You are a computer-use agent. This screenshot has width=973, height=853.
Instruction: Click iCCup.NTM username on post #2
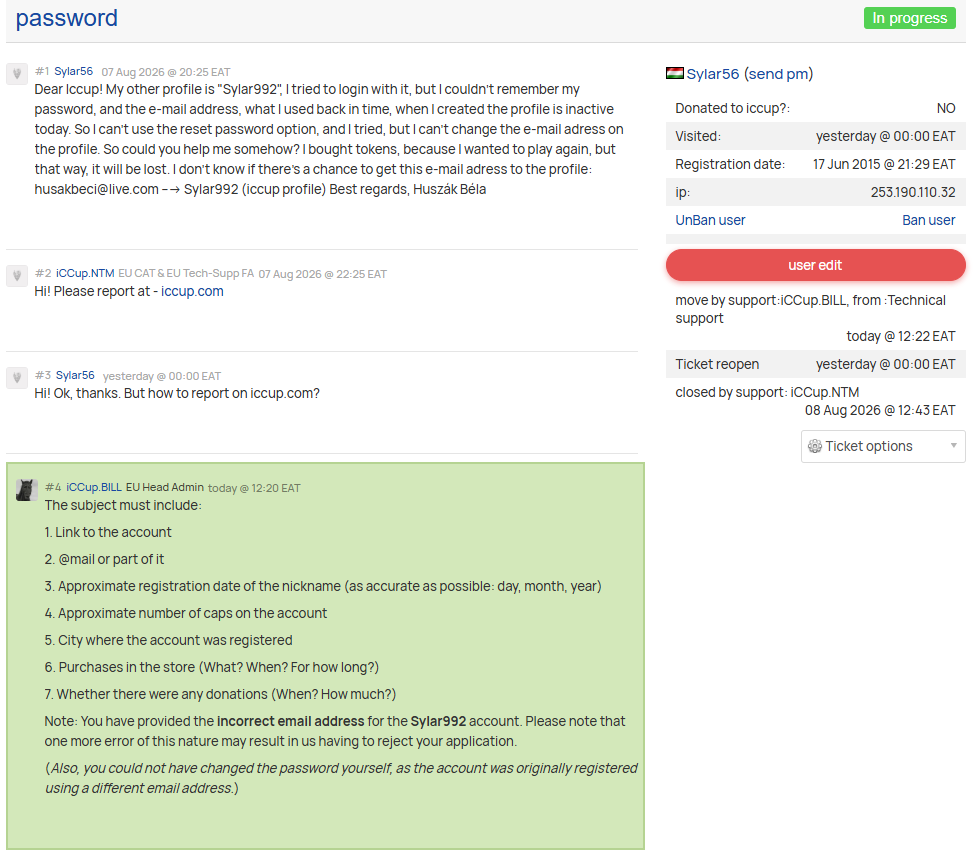point(85,273)
